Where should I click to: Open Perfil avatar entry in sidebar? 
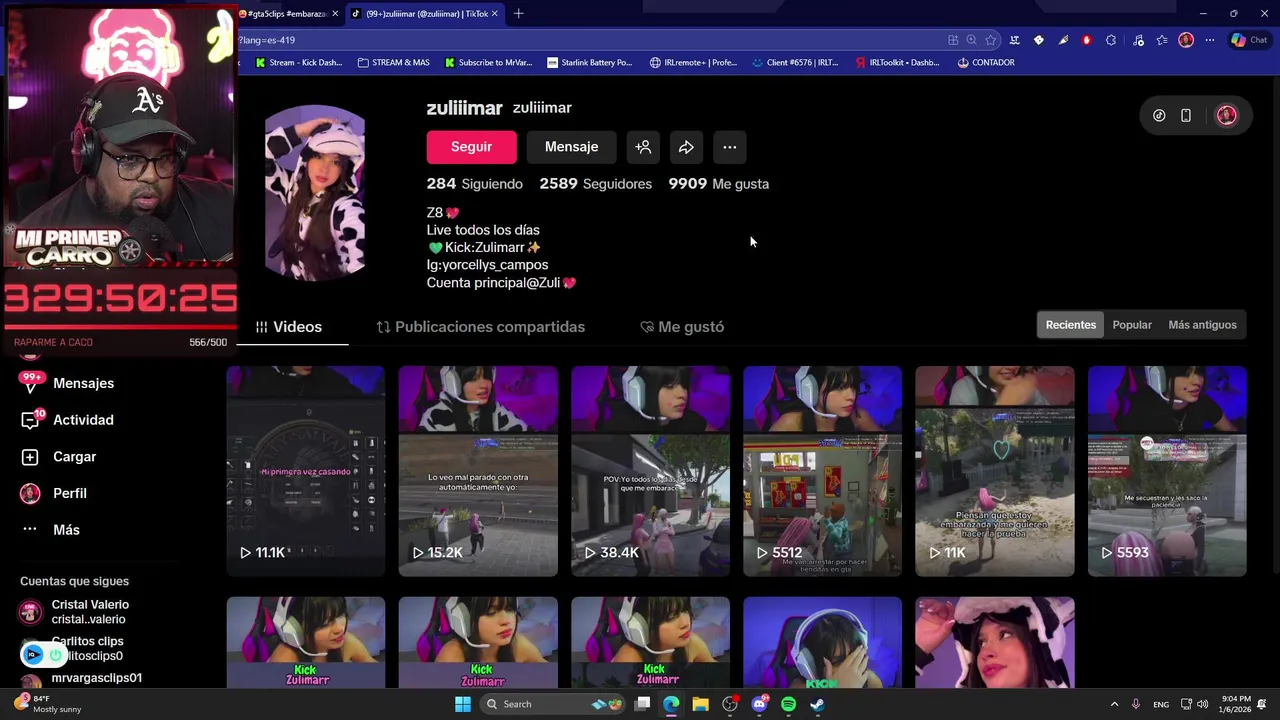(x=30, y=493)
